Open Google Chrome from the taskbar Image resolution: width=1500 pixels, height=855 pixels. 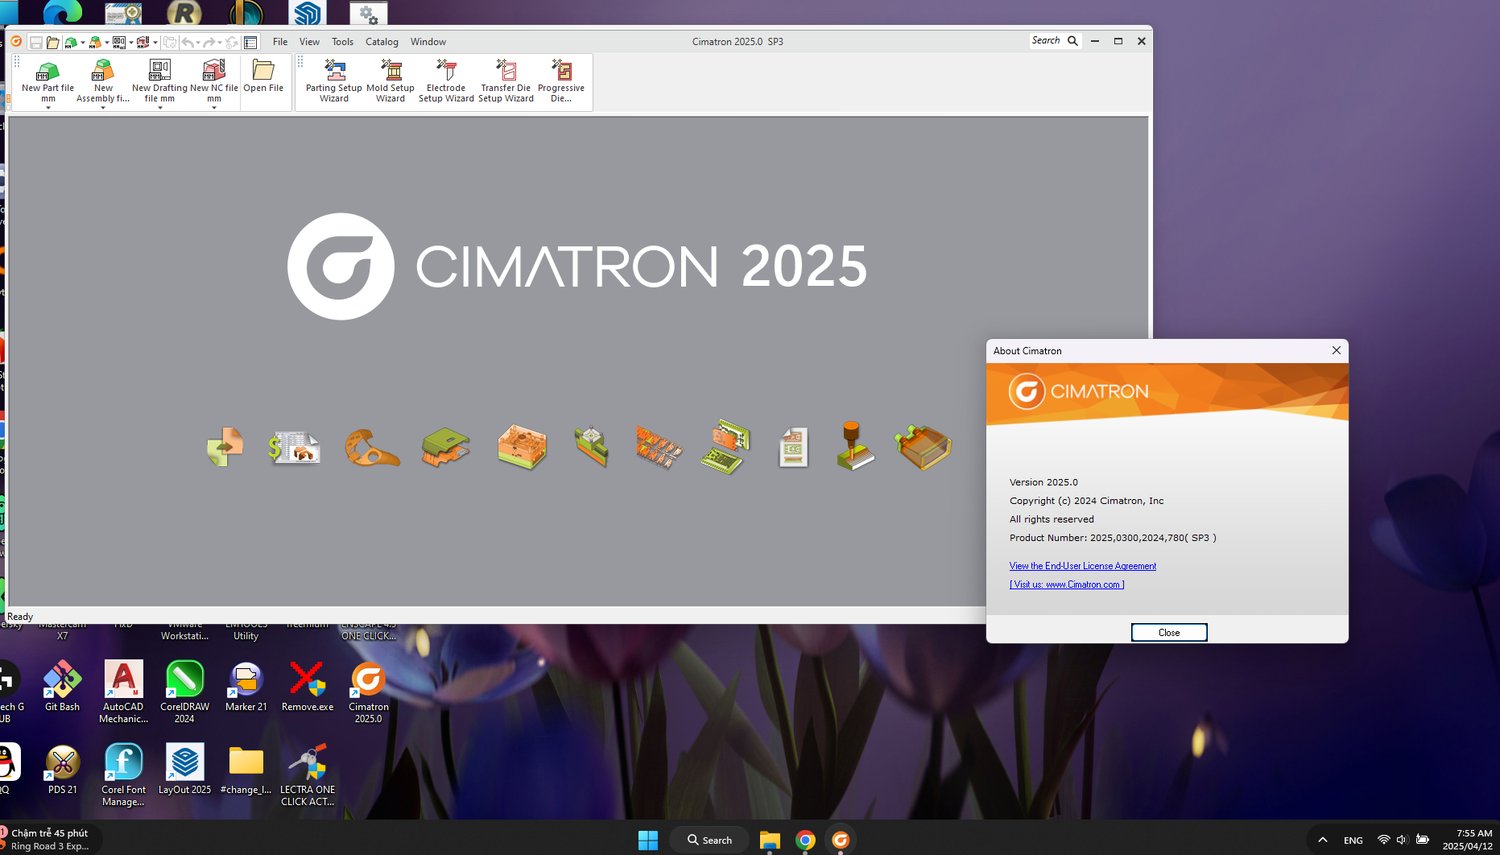805,840
